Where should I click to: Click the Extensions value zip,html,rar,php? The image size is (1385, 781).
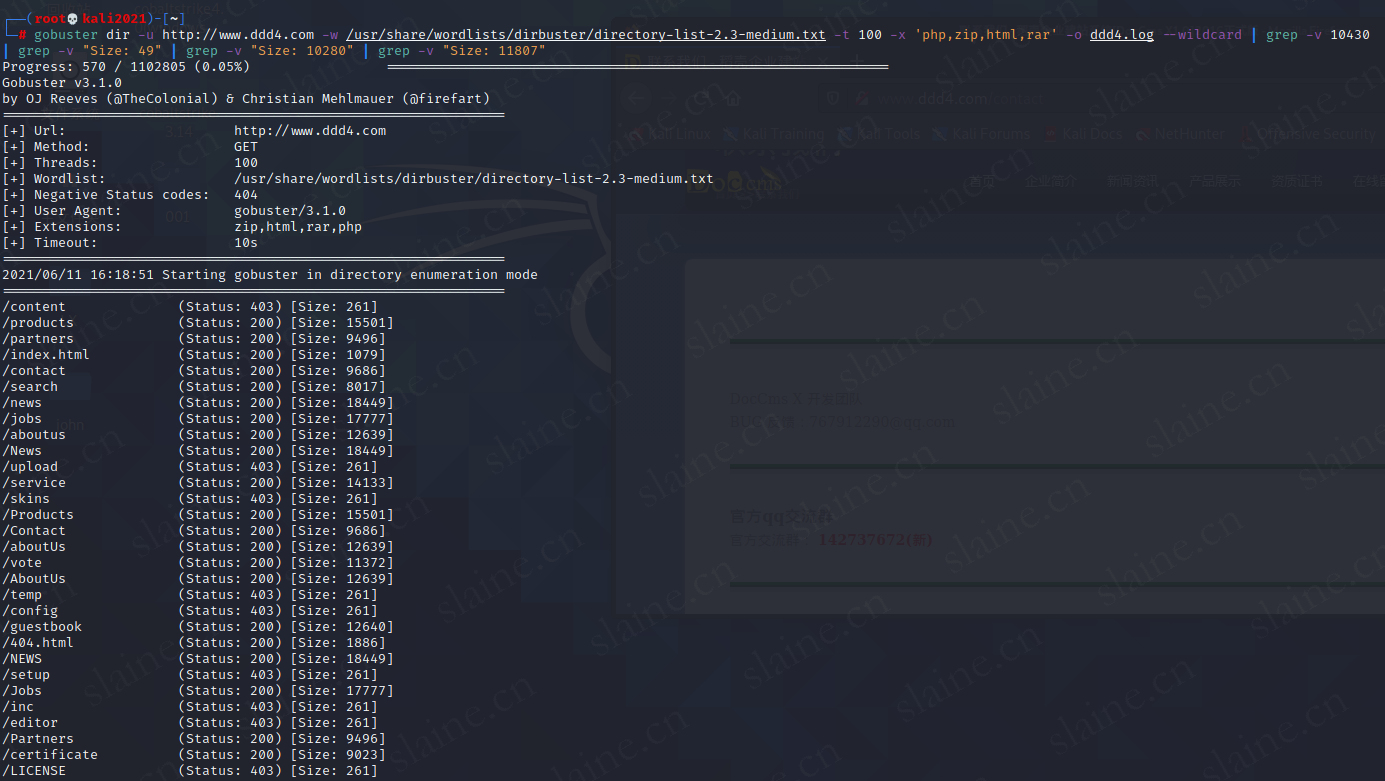click(x=298, y=227)
